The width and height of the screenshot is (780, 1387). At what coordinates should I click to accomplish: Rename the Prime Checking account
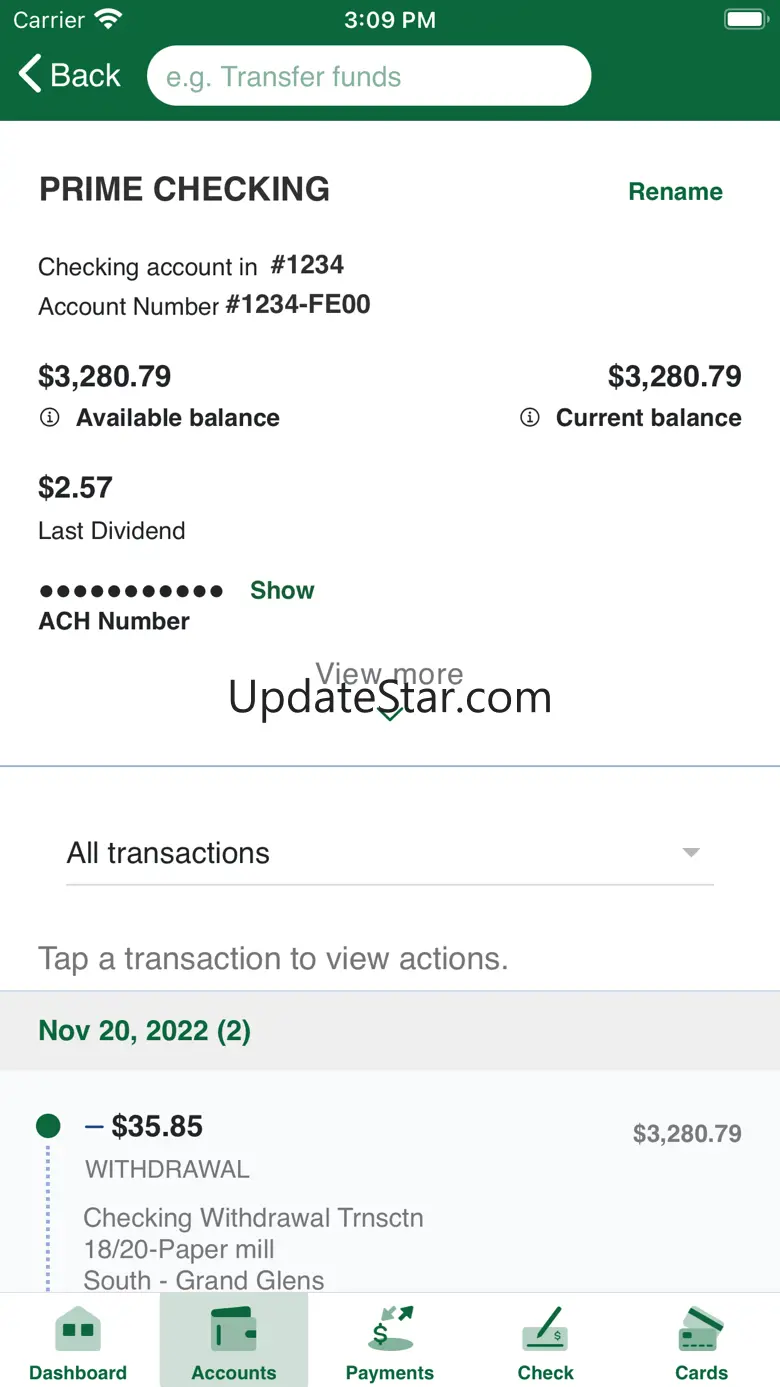[675, 192]
